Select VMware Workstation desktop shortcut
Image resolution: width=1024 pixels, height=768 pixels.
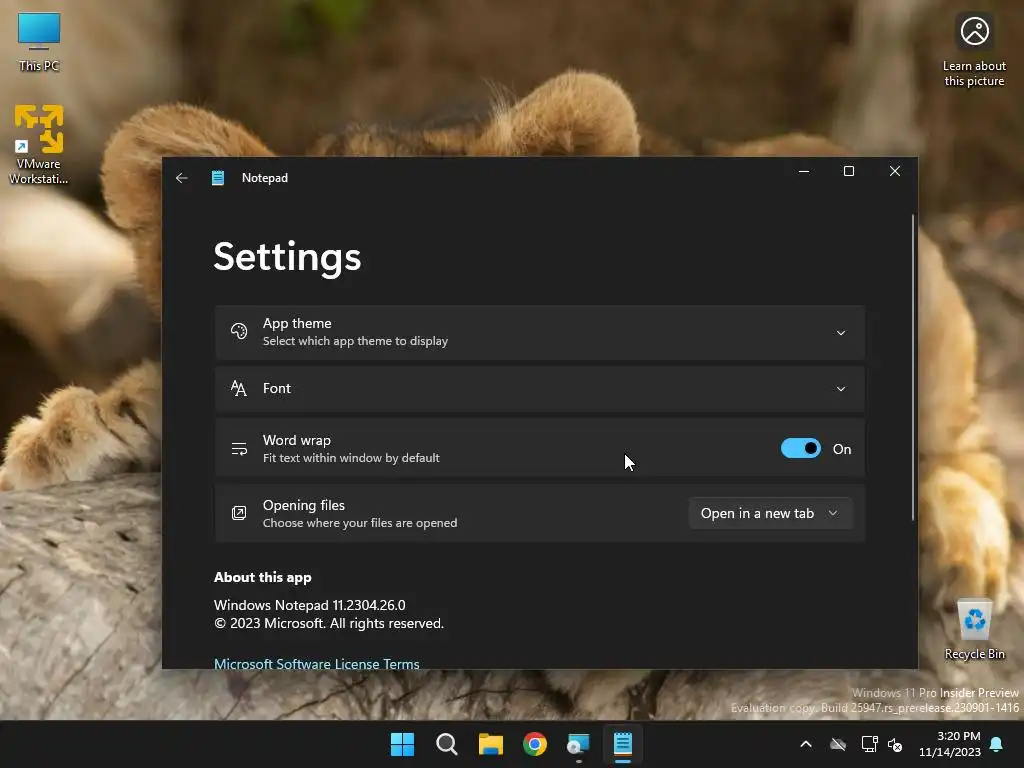click(39, 144)
